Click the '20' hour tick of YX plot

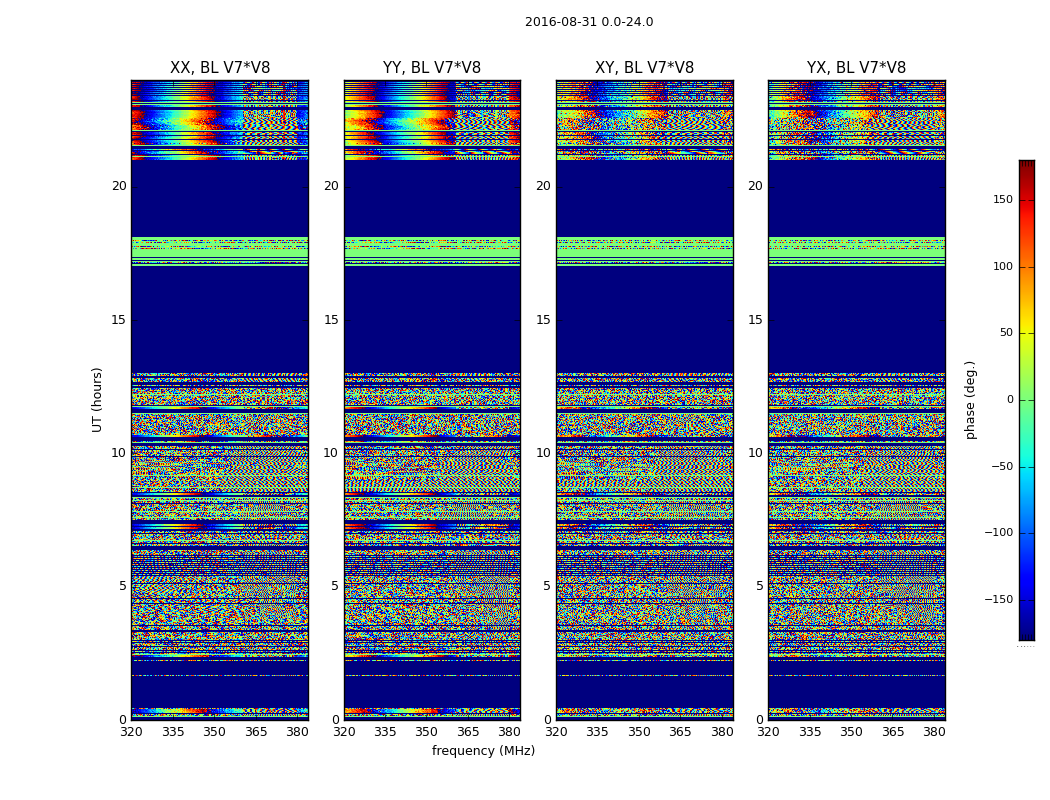(755, 186)
